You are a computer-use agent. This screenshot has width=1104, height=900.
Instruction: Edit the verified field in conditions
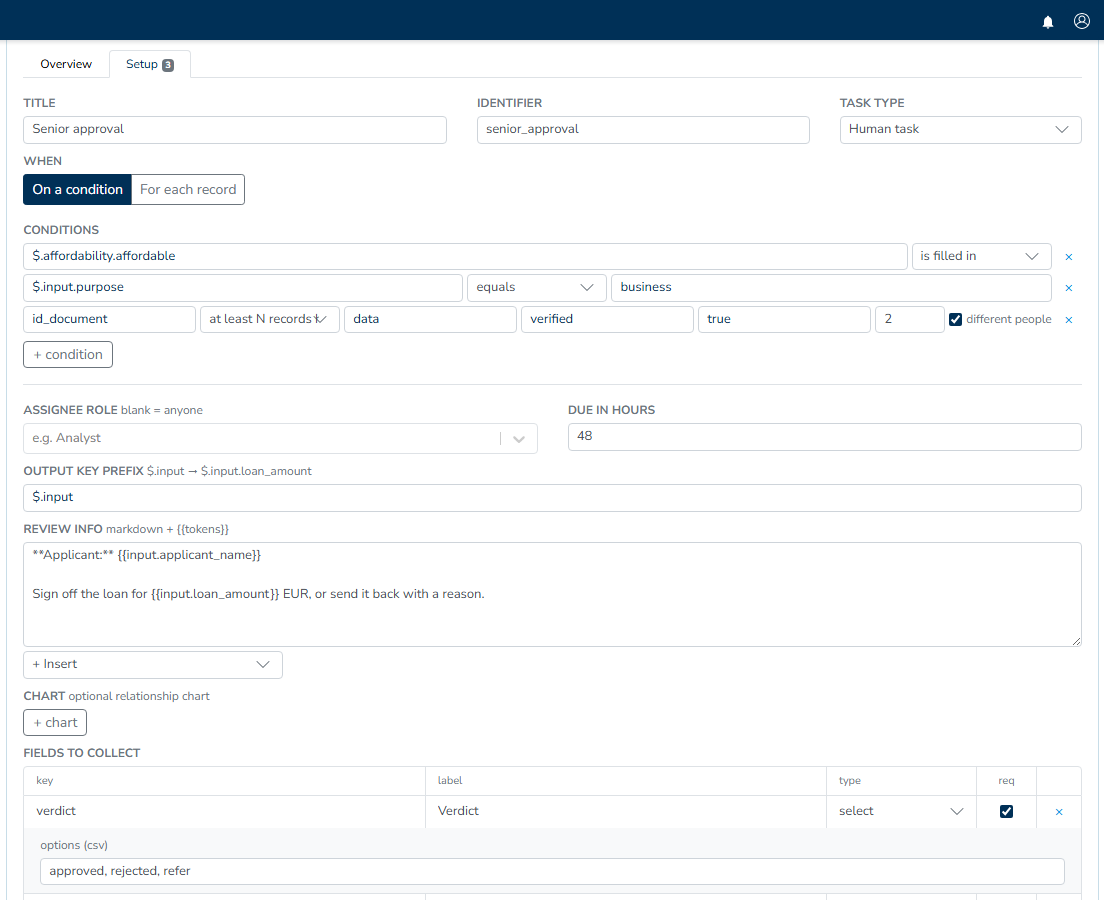pyautogui.click(x=607, y=319)
